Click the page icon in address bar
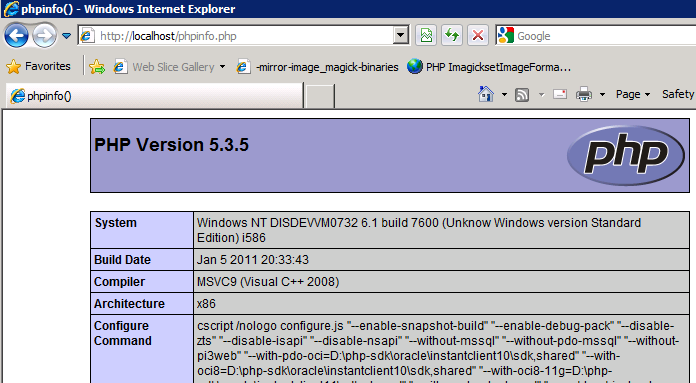Viewport: 696px width, 383px height. coord(87,36)
